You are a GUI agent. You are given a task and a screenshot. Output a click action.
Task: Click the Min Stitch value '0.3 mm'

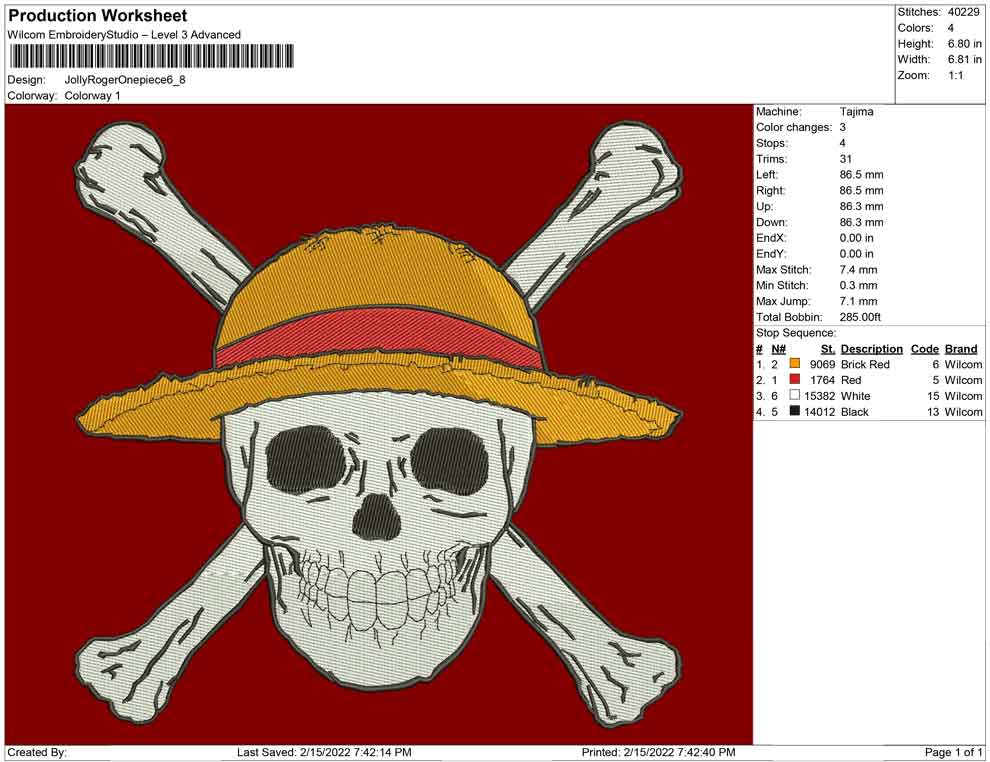[x=859, y=285]
